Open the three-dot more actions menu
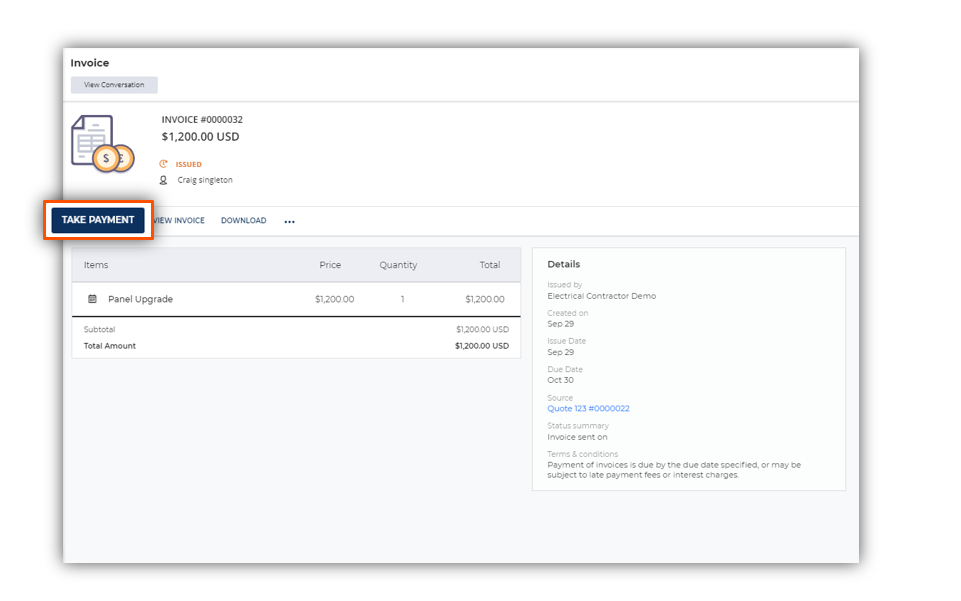The width and height of the screenshot is (961, 601). 289,222
